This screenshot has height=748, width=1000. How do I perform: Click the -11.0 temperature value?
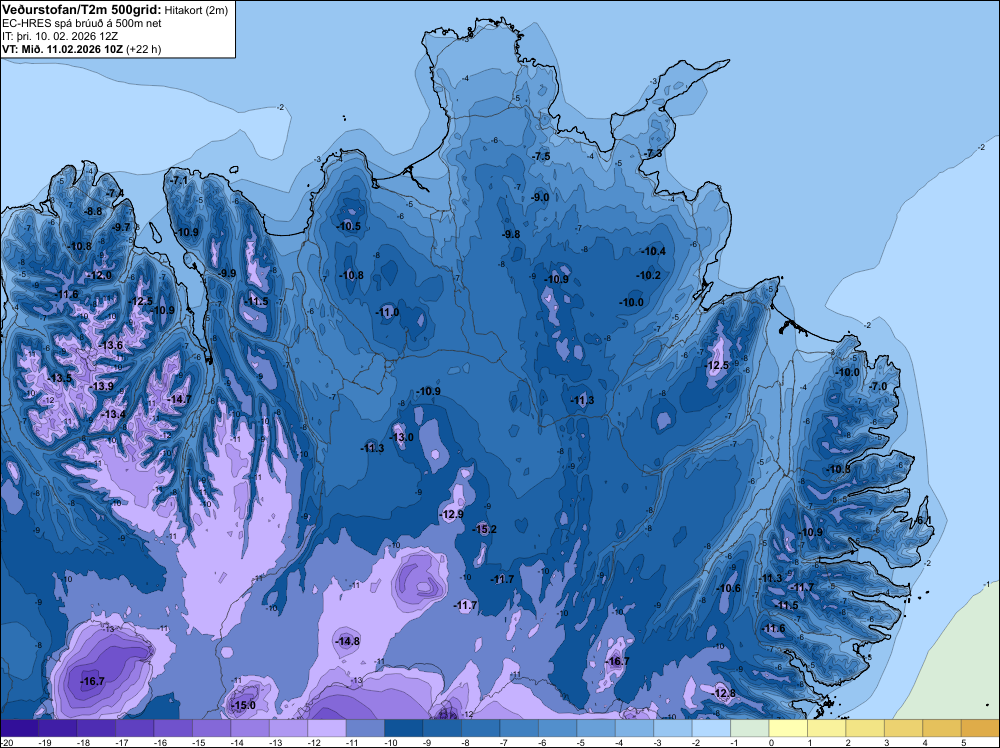(387, 312)
